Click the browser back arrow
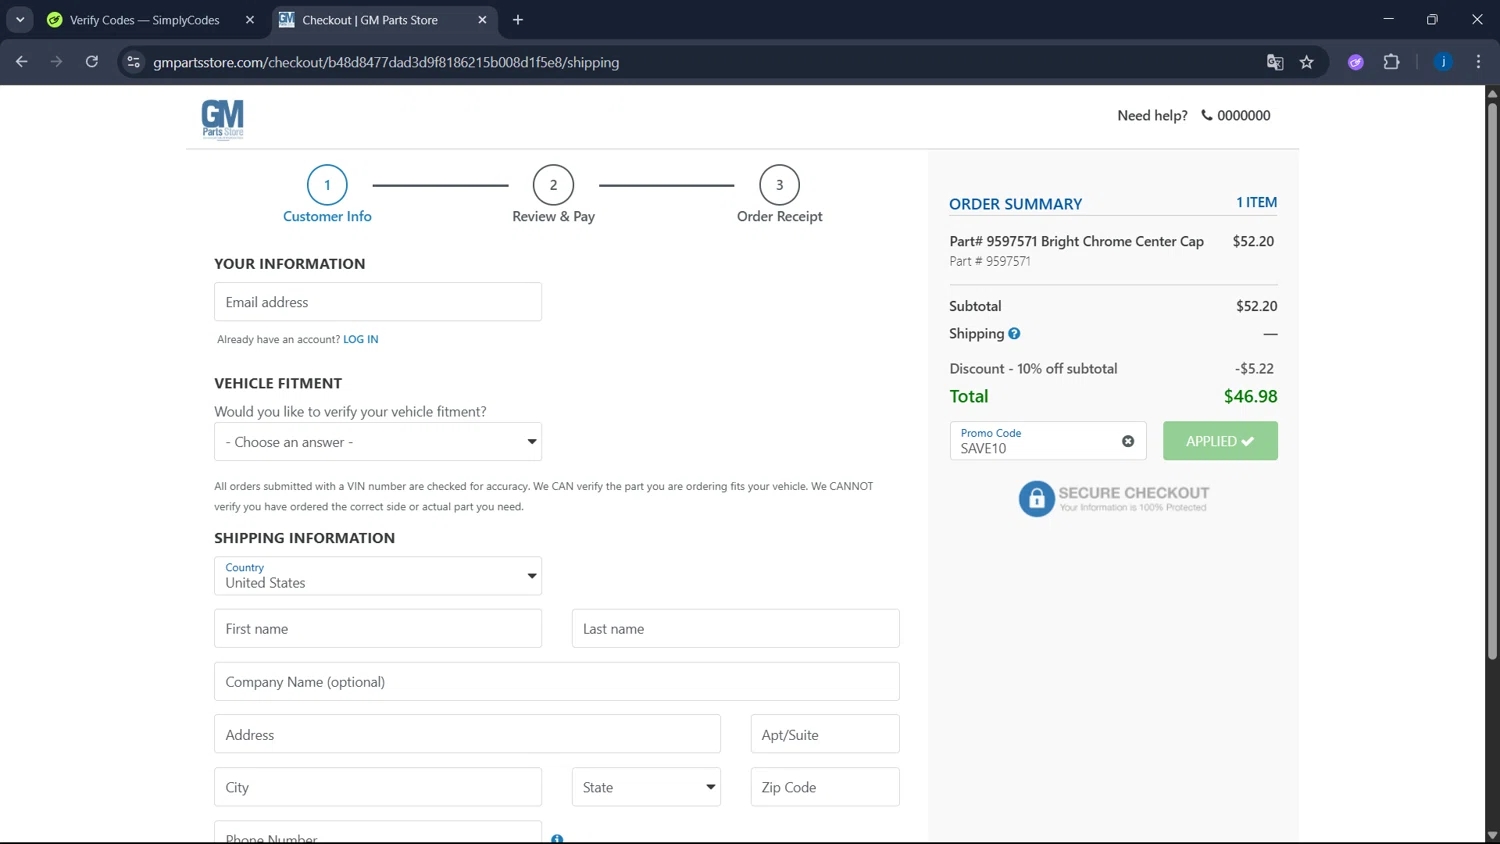Screen dimensions: 1500x844 point(22,62)
